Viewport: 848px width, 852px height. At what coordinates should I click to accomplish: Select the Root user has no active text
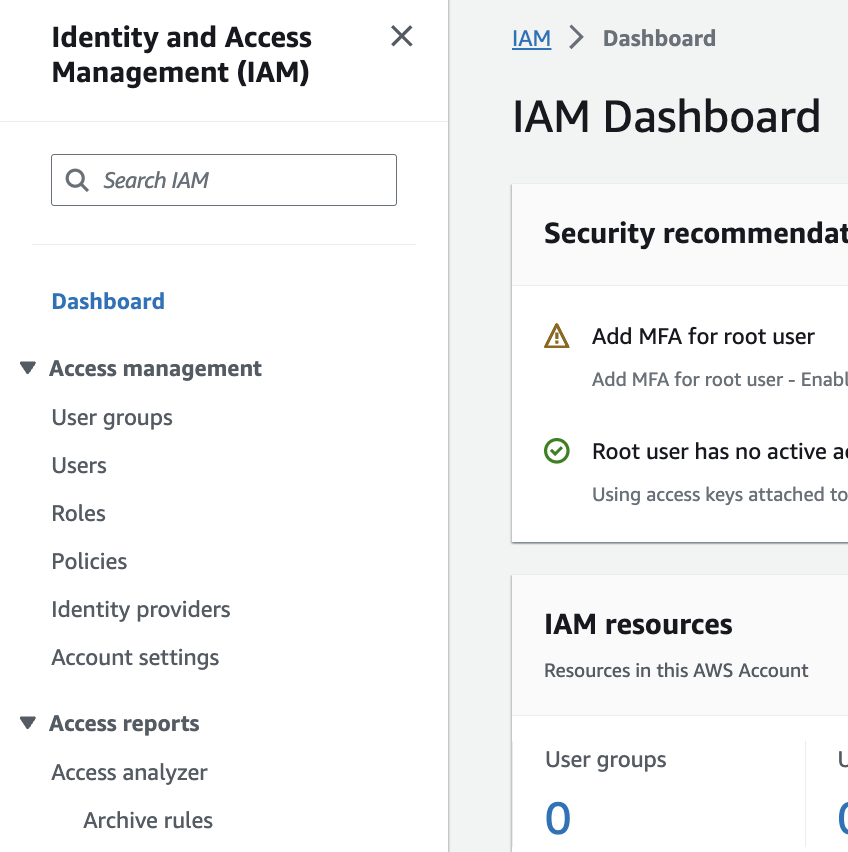(720, 452)
